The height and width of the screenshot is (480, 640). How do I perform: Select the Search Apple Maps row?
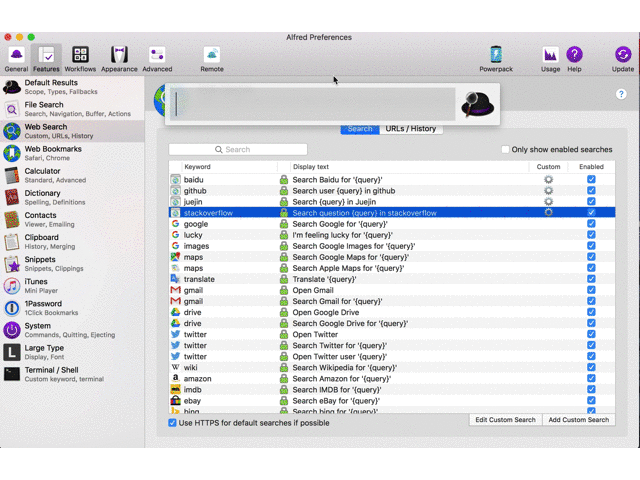point(392,268)
